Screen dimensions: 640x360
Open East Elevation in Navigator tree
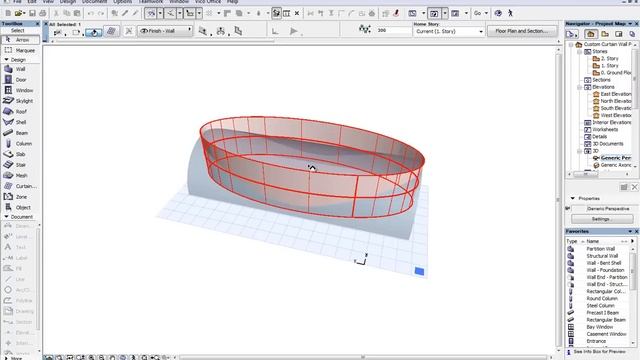coord(612,94)
